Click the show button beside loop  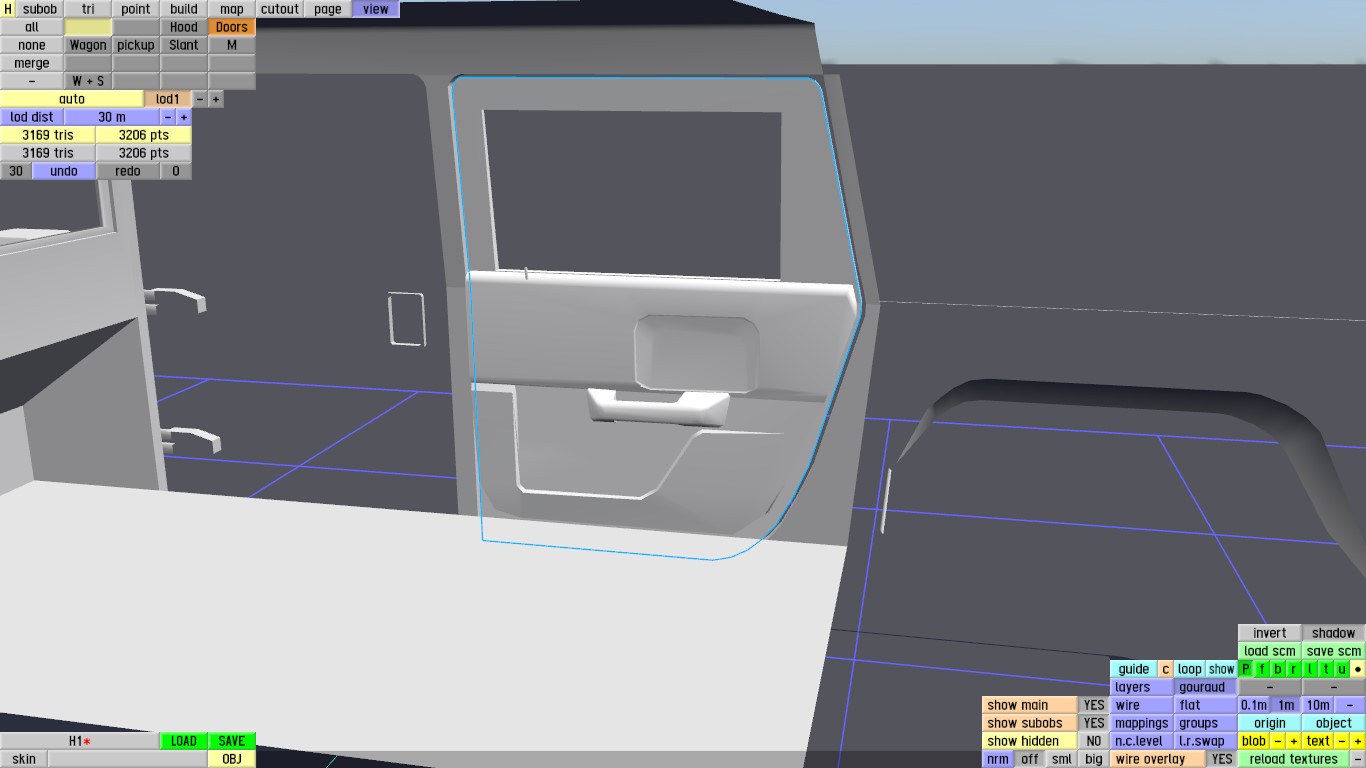[x=1222, y=669]
